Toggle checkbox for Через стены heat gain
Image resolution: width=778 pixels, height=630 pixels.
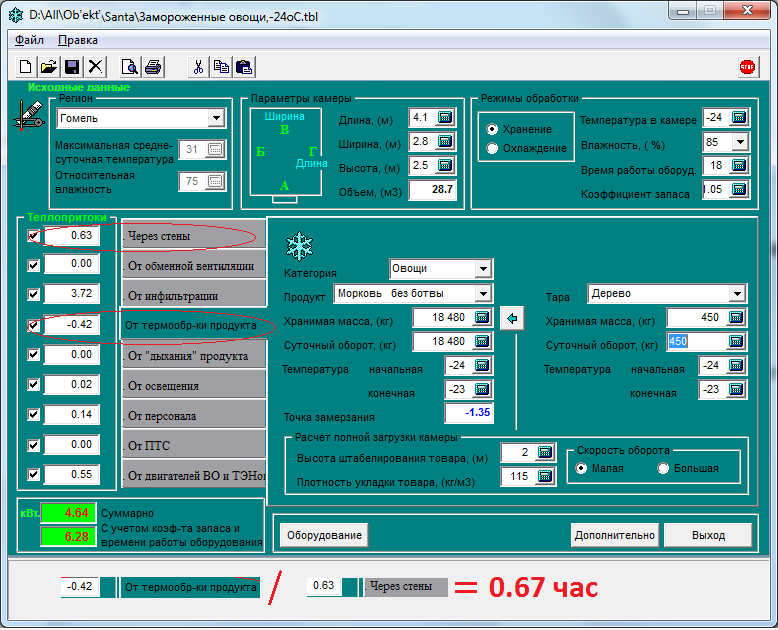33,236
